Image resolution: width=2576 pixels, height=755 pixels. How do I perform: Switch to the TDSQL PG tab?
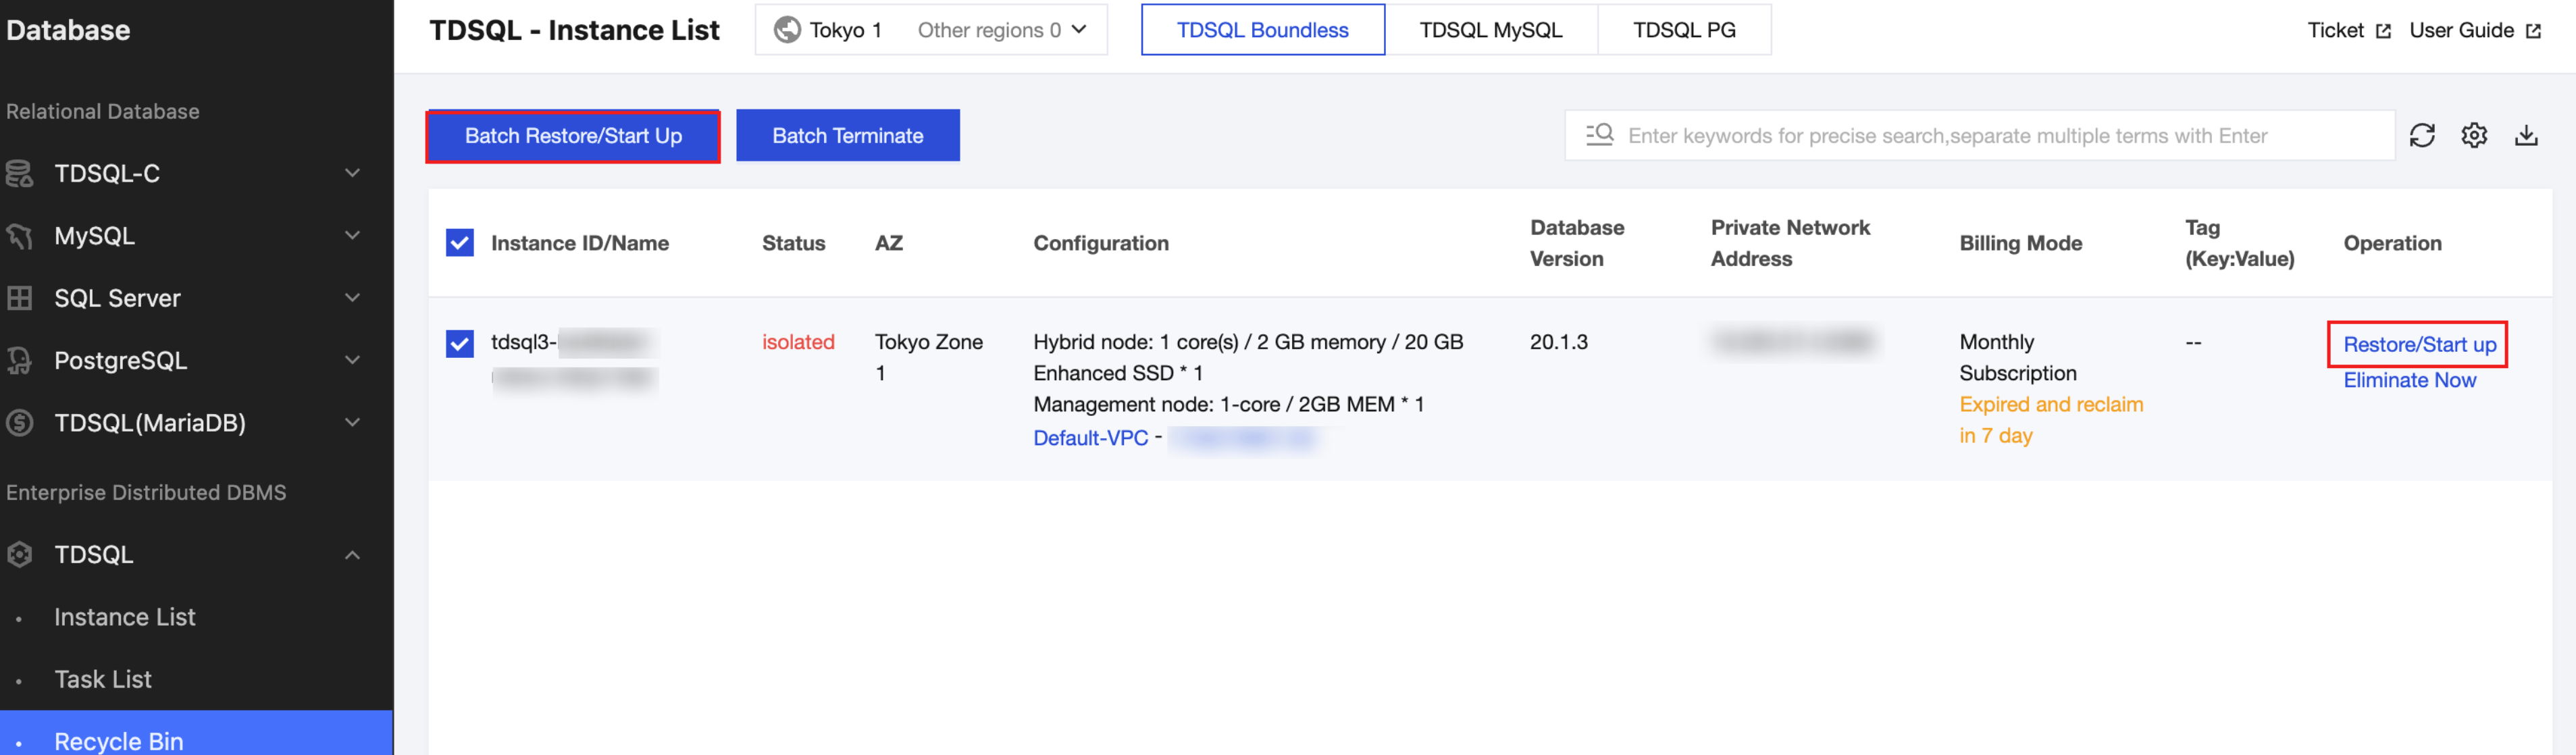pos(1684,30)
